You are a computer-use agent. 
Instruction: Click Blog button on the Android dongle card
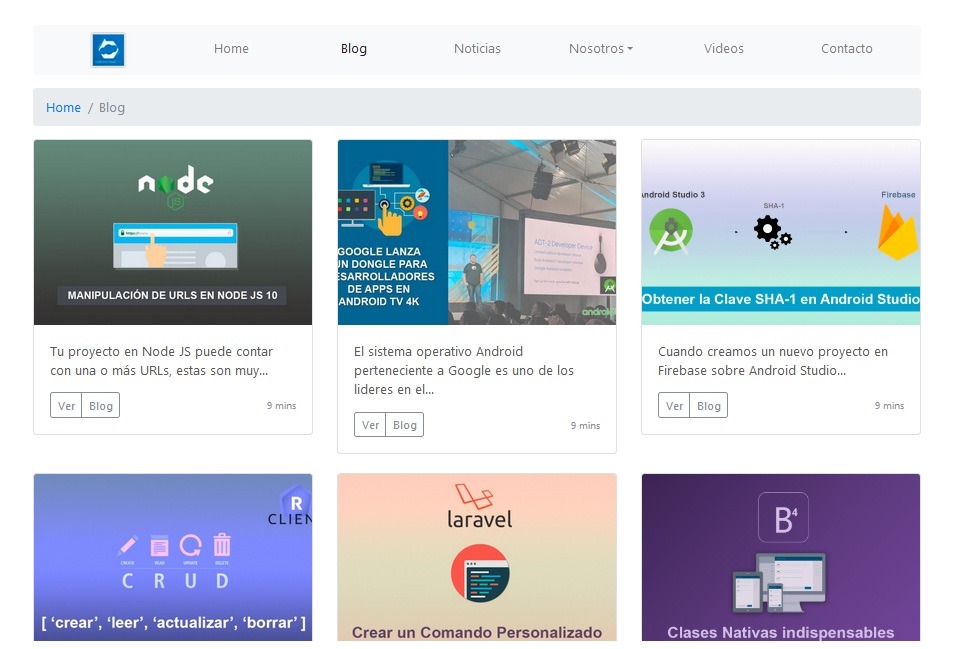pos(405,425)
